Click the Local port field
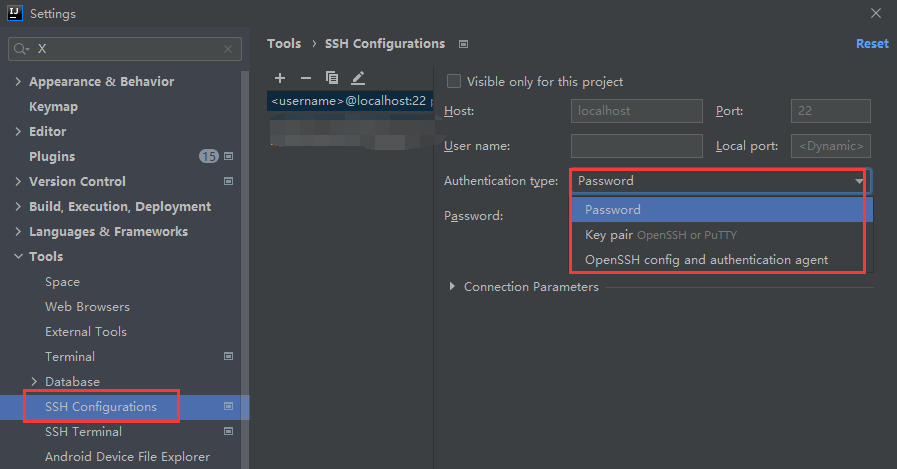 (830, 146)
